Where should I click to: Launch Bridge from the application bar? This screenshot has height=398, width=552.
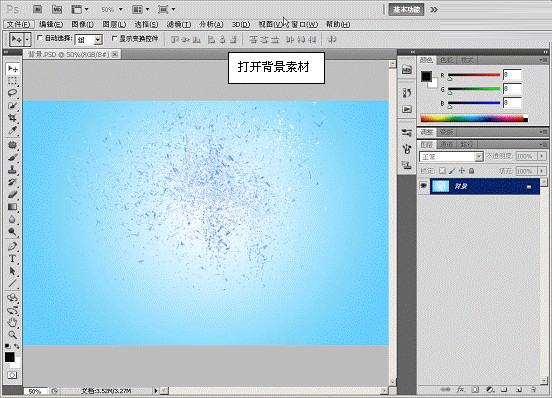(x=37, y=10)
